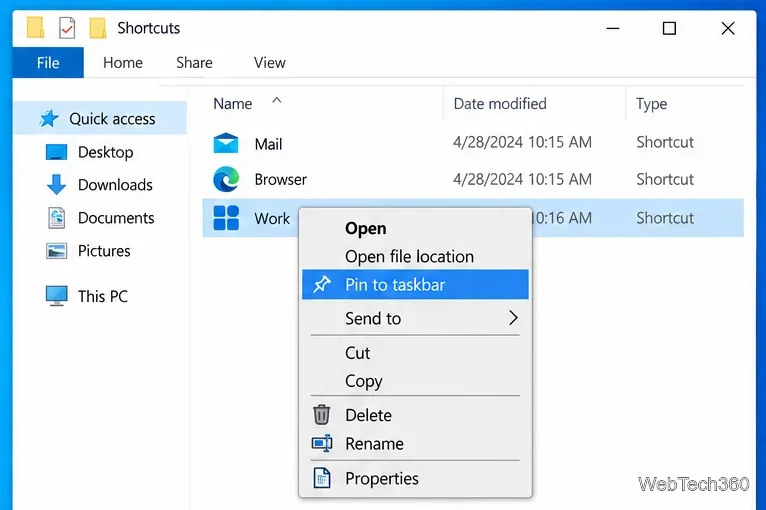This screenshot has height=510, width=766.
Task: Choose Open file location in context menu
Action: pyautogui.click(x=415, y=256)
